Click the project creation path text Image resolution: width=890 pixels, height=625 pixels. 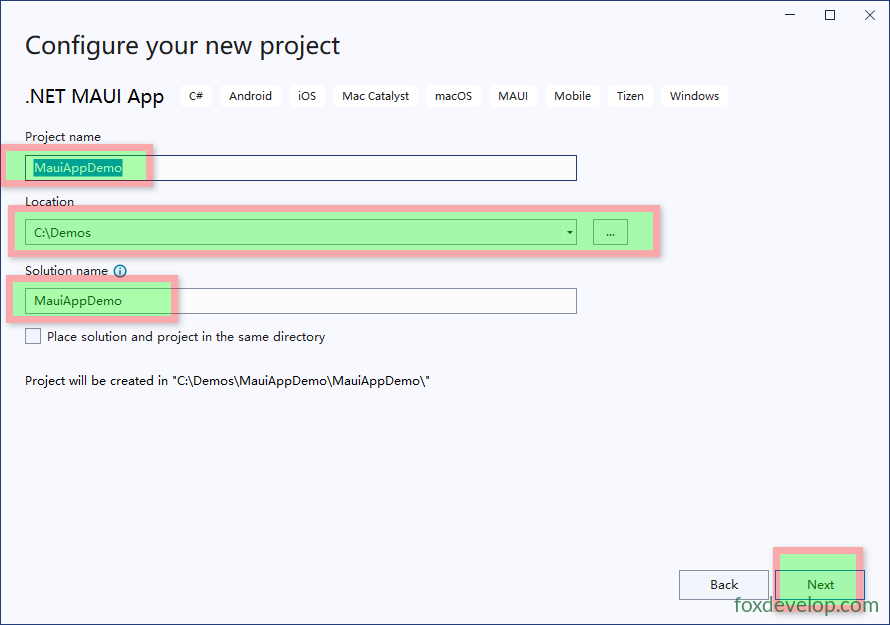pyautogui.click(x=227, y=381)
